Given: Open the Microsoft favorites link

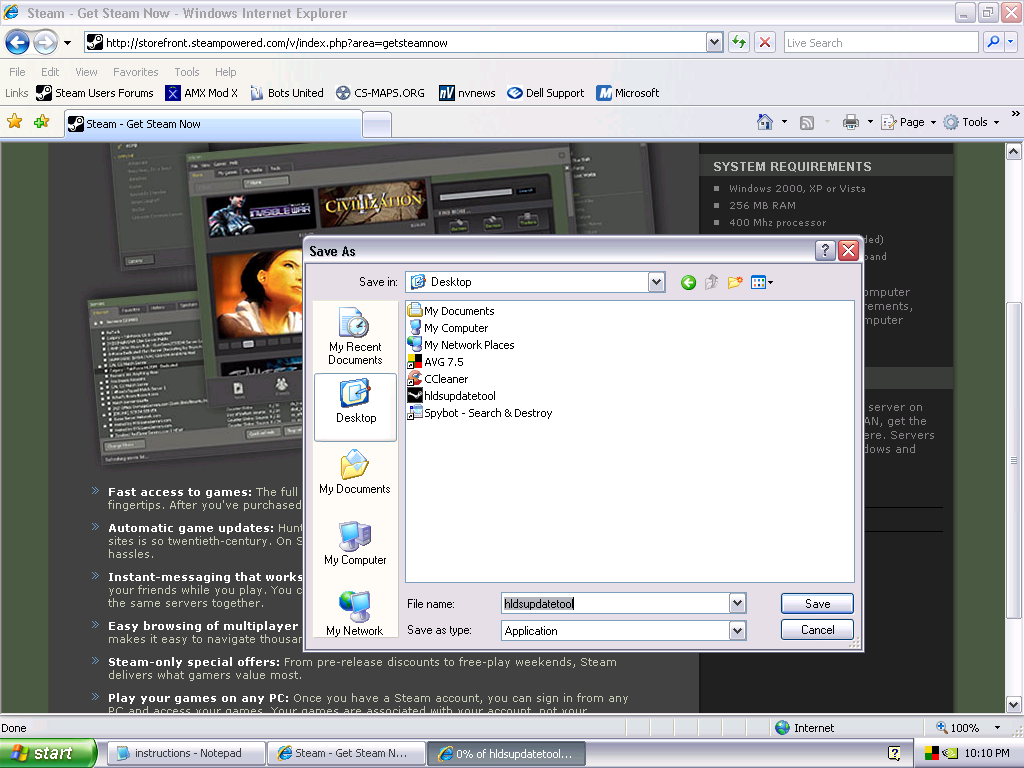Looking at the screenshot, I should pyautogui.click(x=628, y=93).
